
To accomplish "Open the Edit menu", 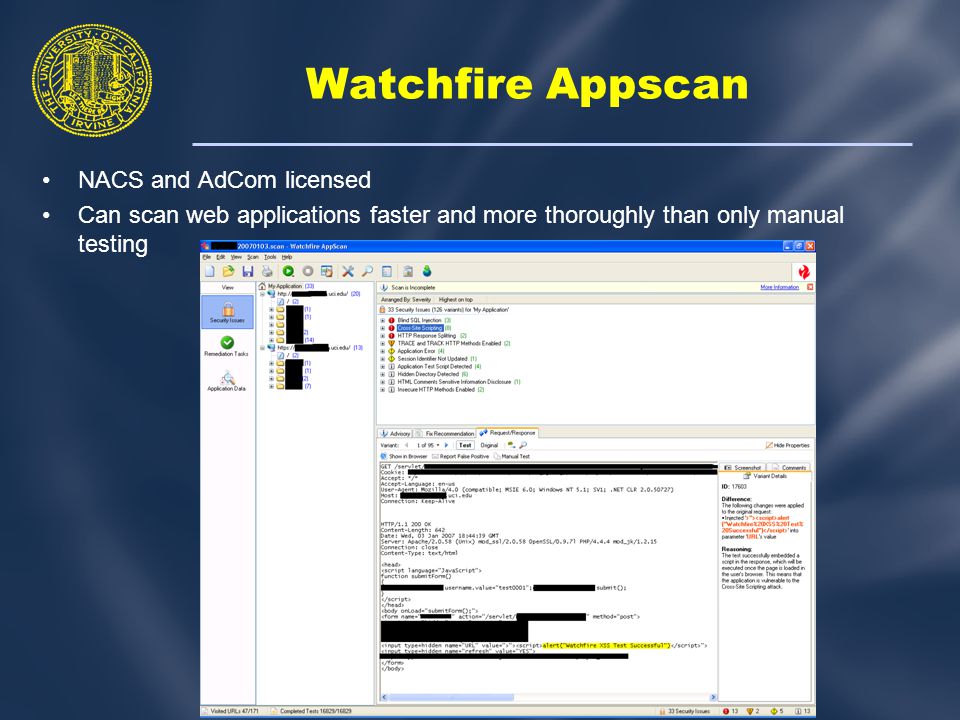I will tap(220, 257).
